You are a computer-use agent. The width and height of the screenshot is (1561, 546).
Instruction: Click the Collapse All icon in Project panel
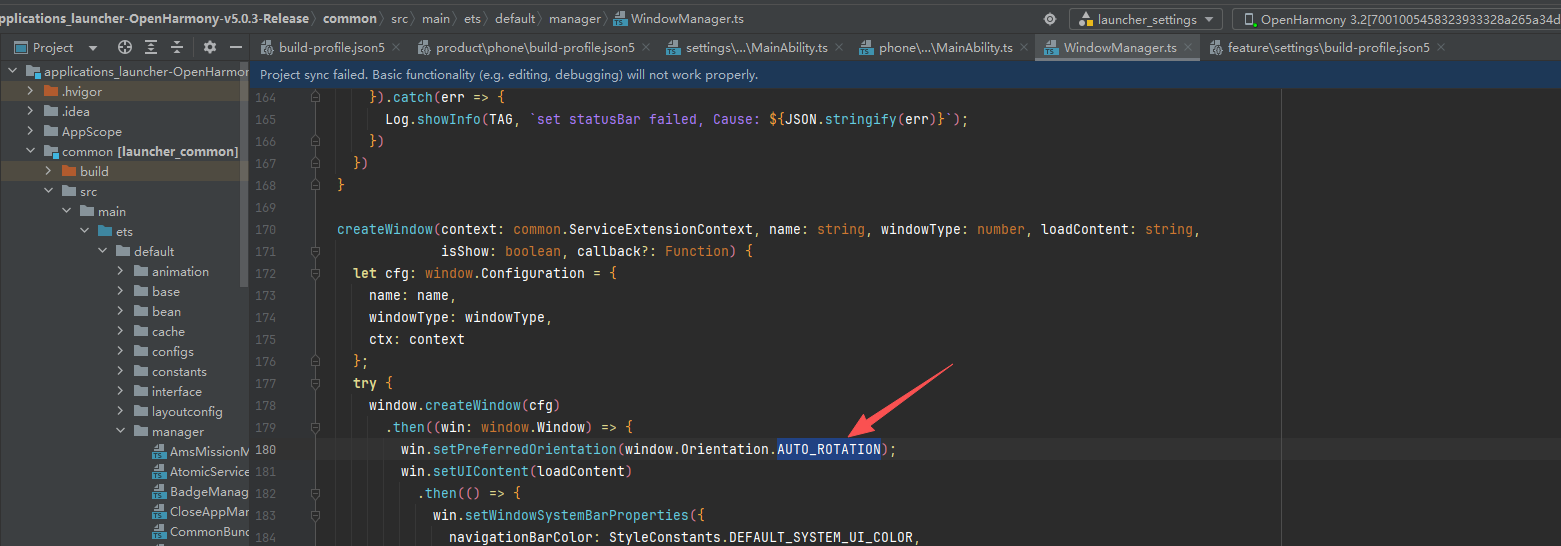(x=177, y=47)
